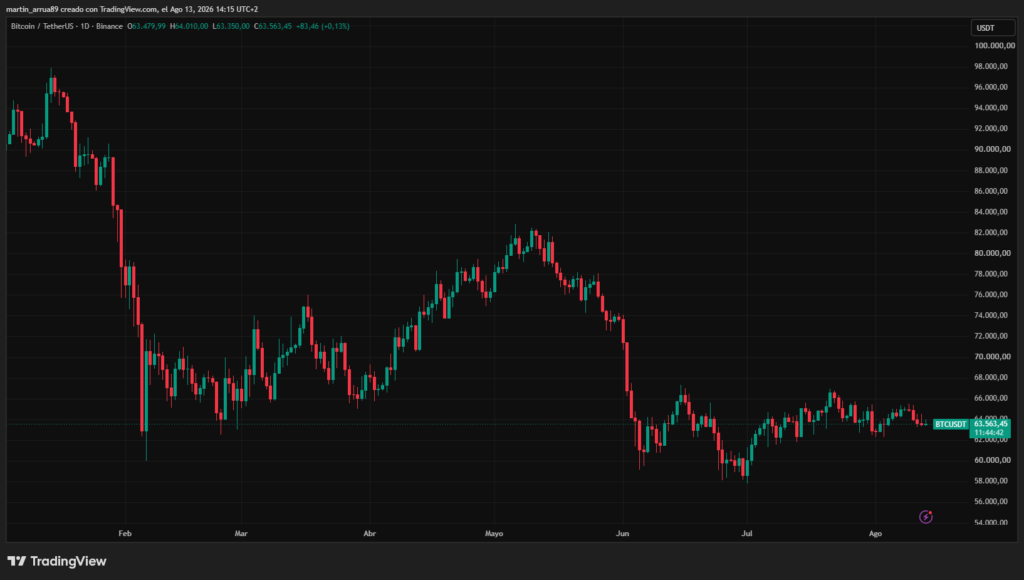
Task: Click the 72.000,00 price axis label
Action: [x=991, y=336]
